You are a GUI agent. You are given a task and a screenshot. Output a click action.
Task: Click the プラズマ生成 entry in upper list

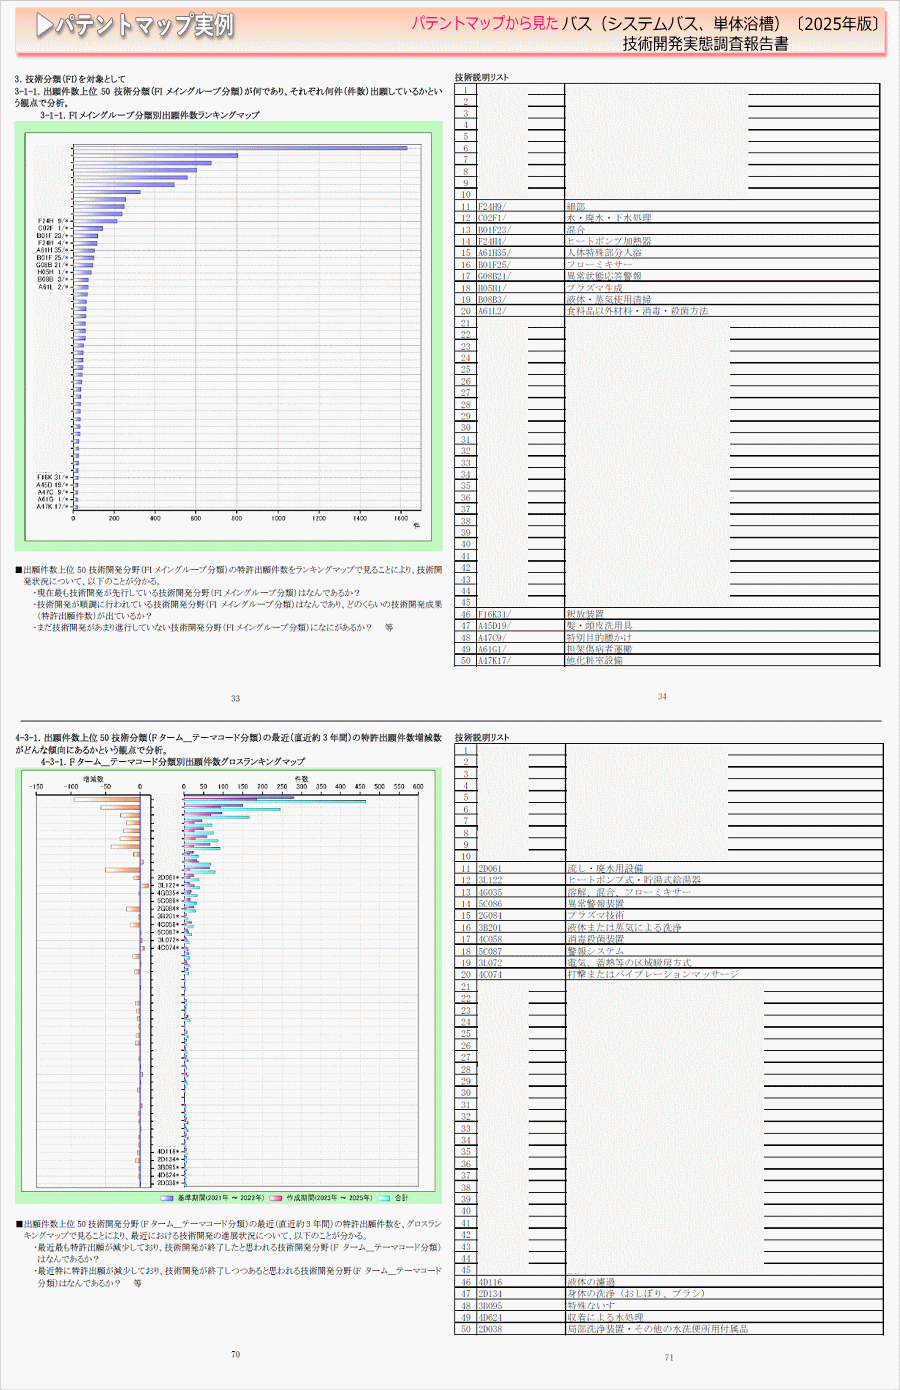coord(594,288)
